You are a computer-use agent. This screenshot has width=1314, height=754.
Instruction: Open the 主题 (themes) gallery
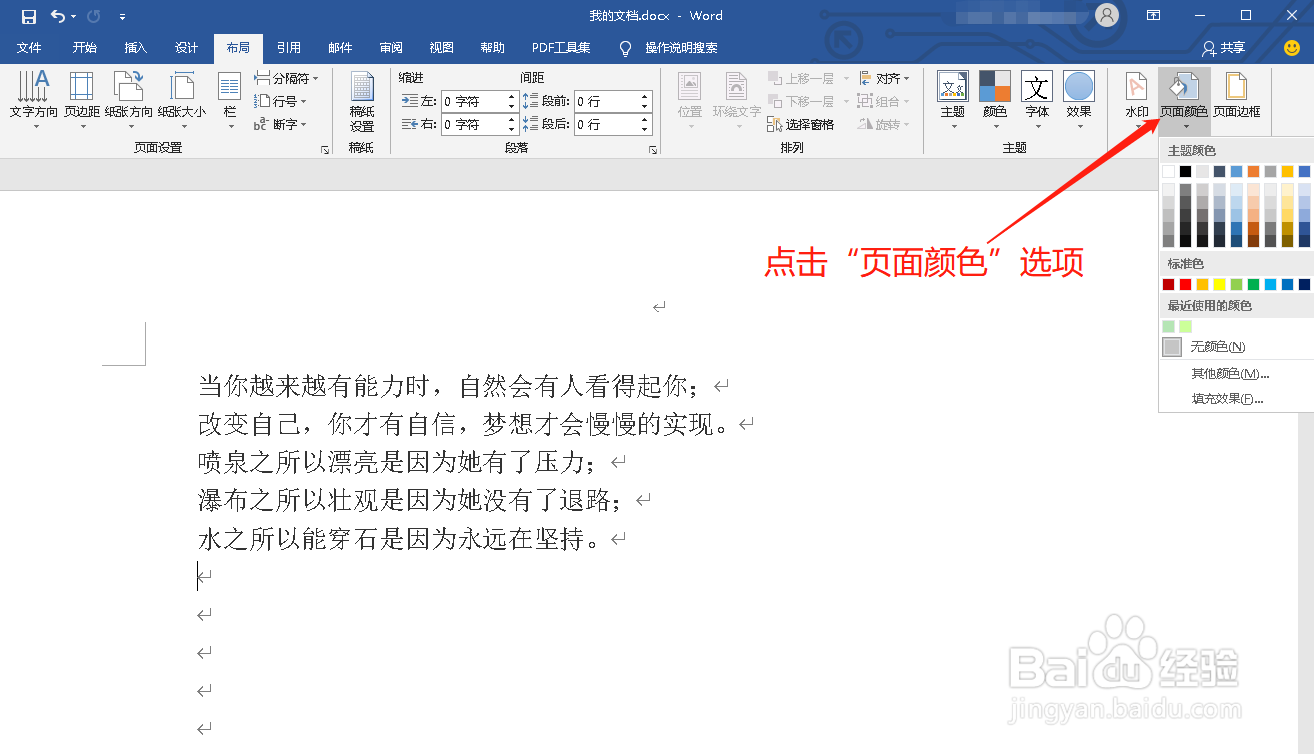951,95
